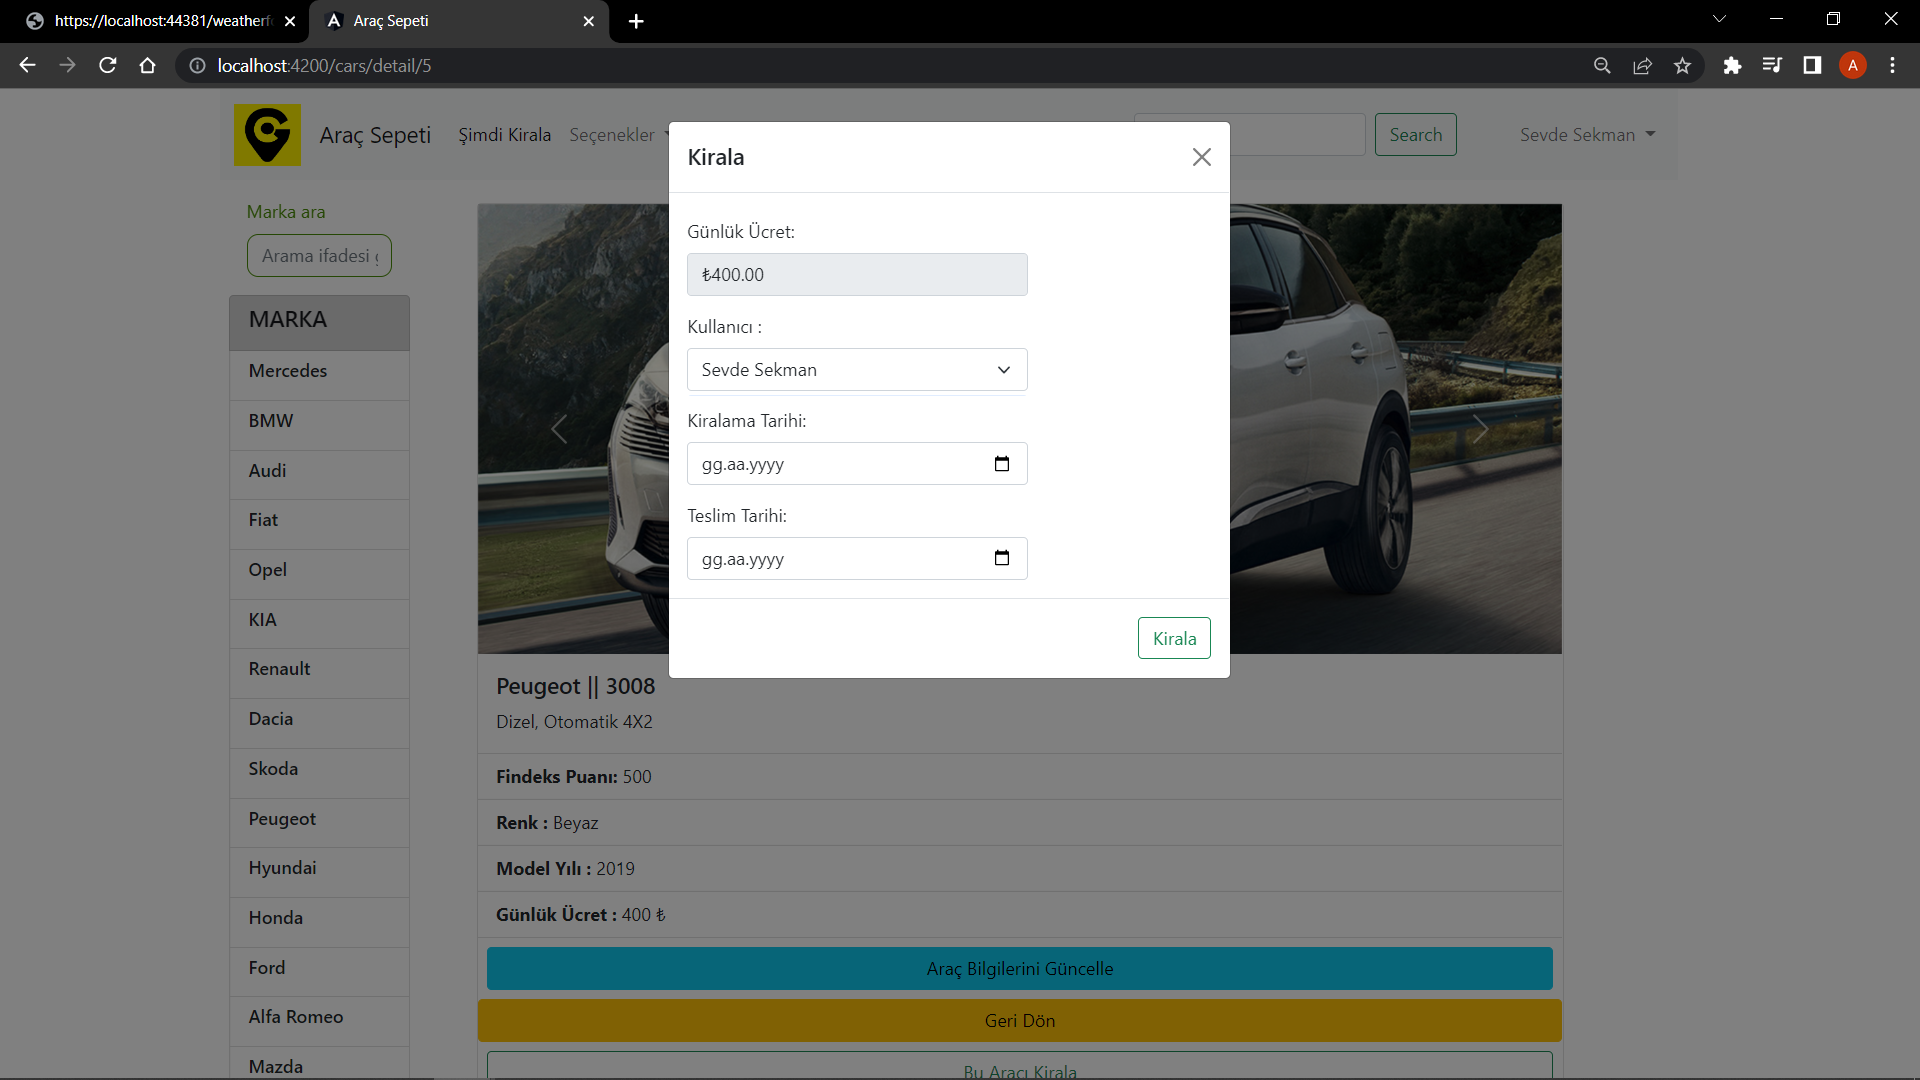Viewport: 1920px width, 1080px height.
Task: Close the Kirala modal with X icon
Action: click(x=1201, y=157)
